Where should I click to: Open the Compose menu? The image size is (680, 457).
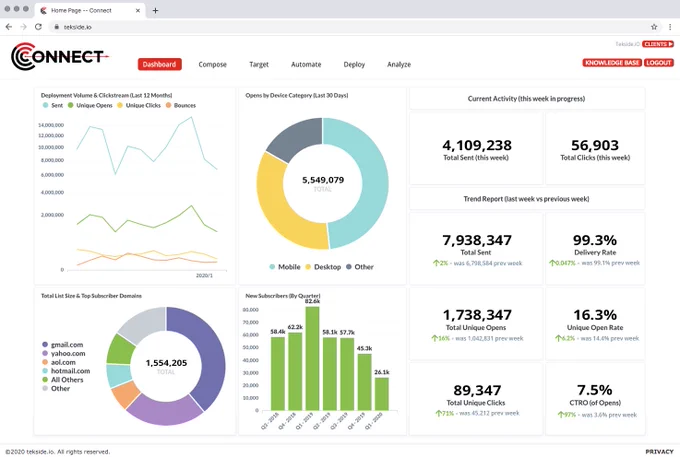coord(212,64)
